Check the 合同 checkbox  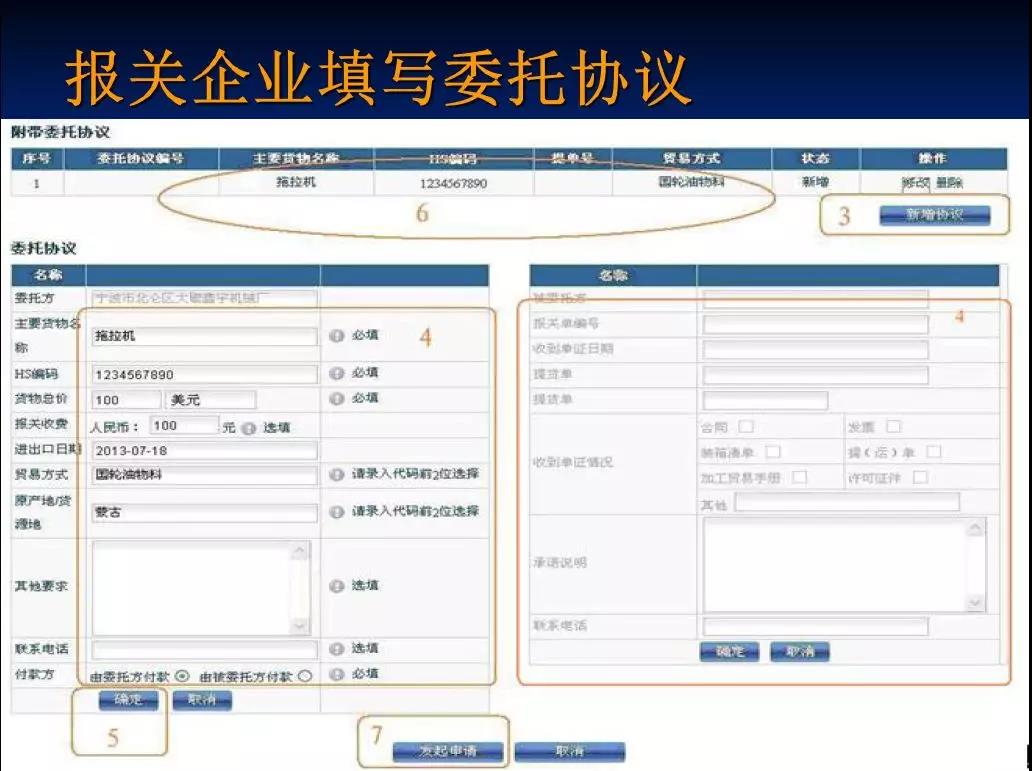746,427
